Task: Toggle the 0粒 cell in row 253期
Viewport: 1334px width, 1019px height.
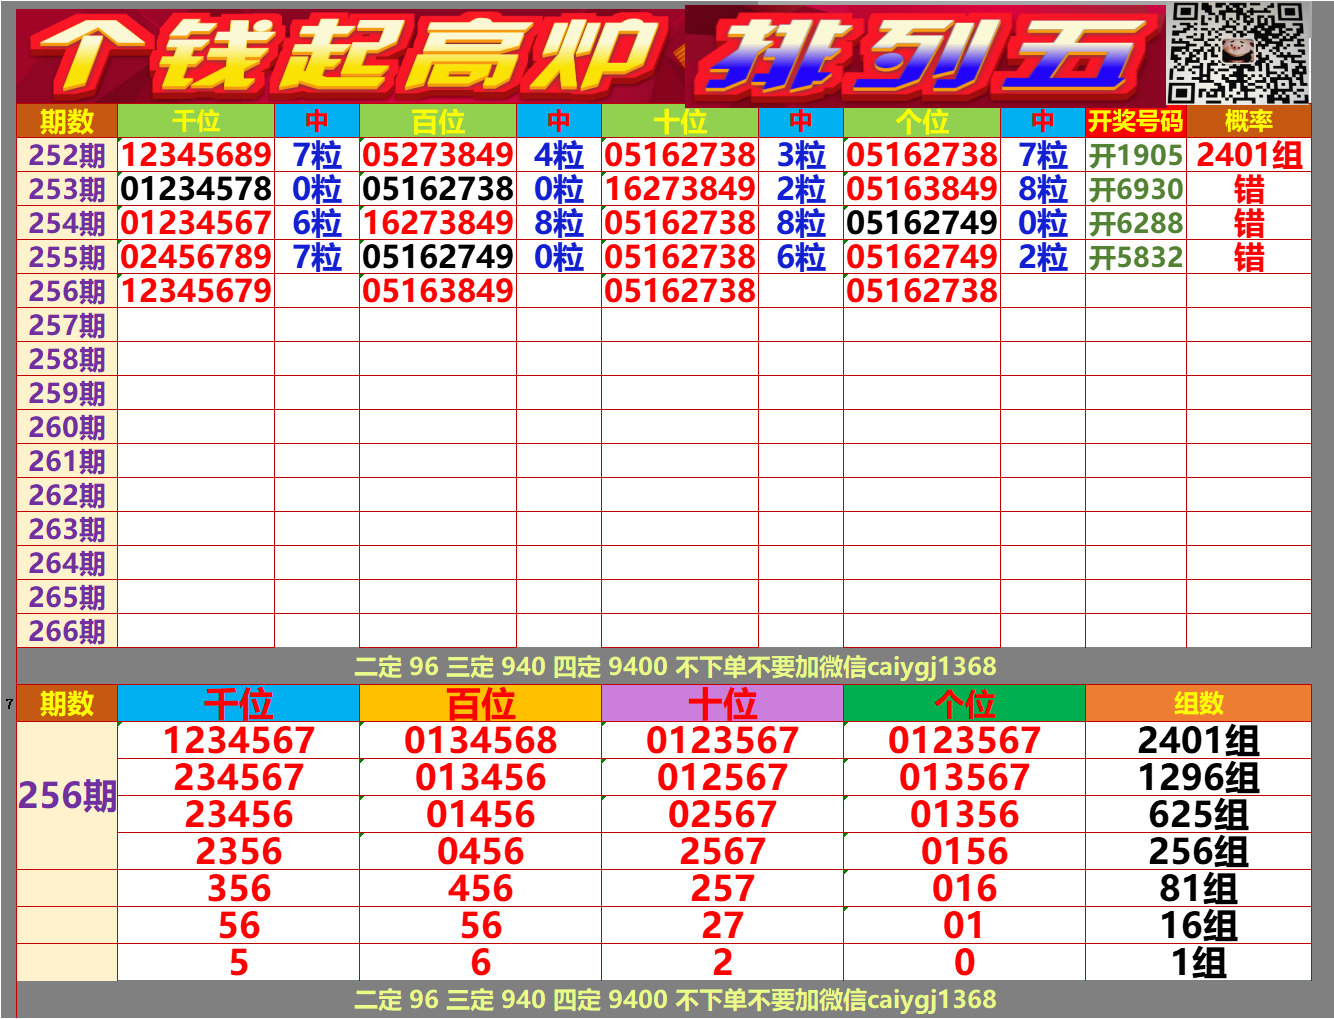Action: [318, 188]
